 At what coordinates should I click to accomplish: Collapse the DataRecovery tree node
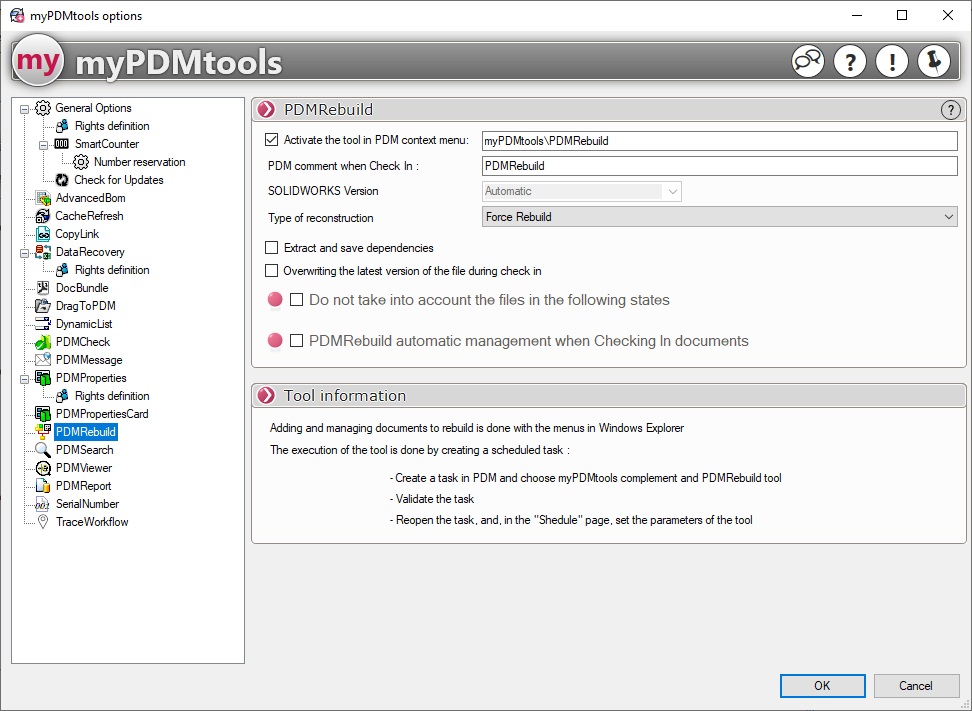click(x=25, y=252)
